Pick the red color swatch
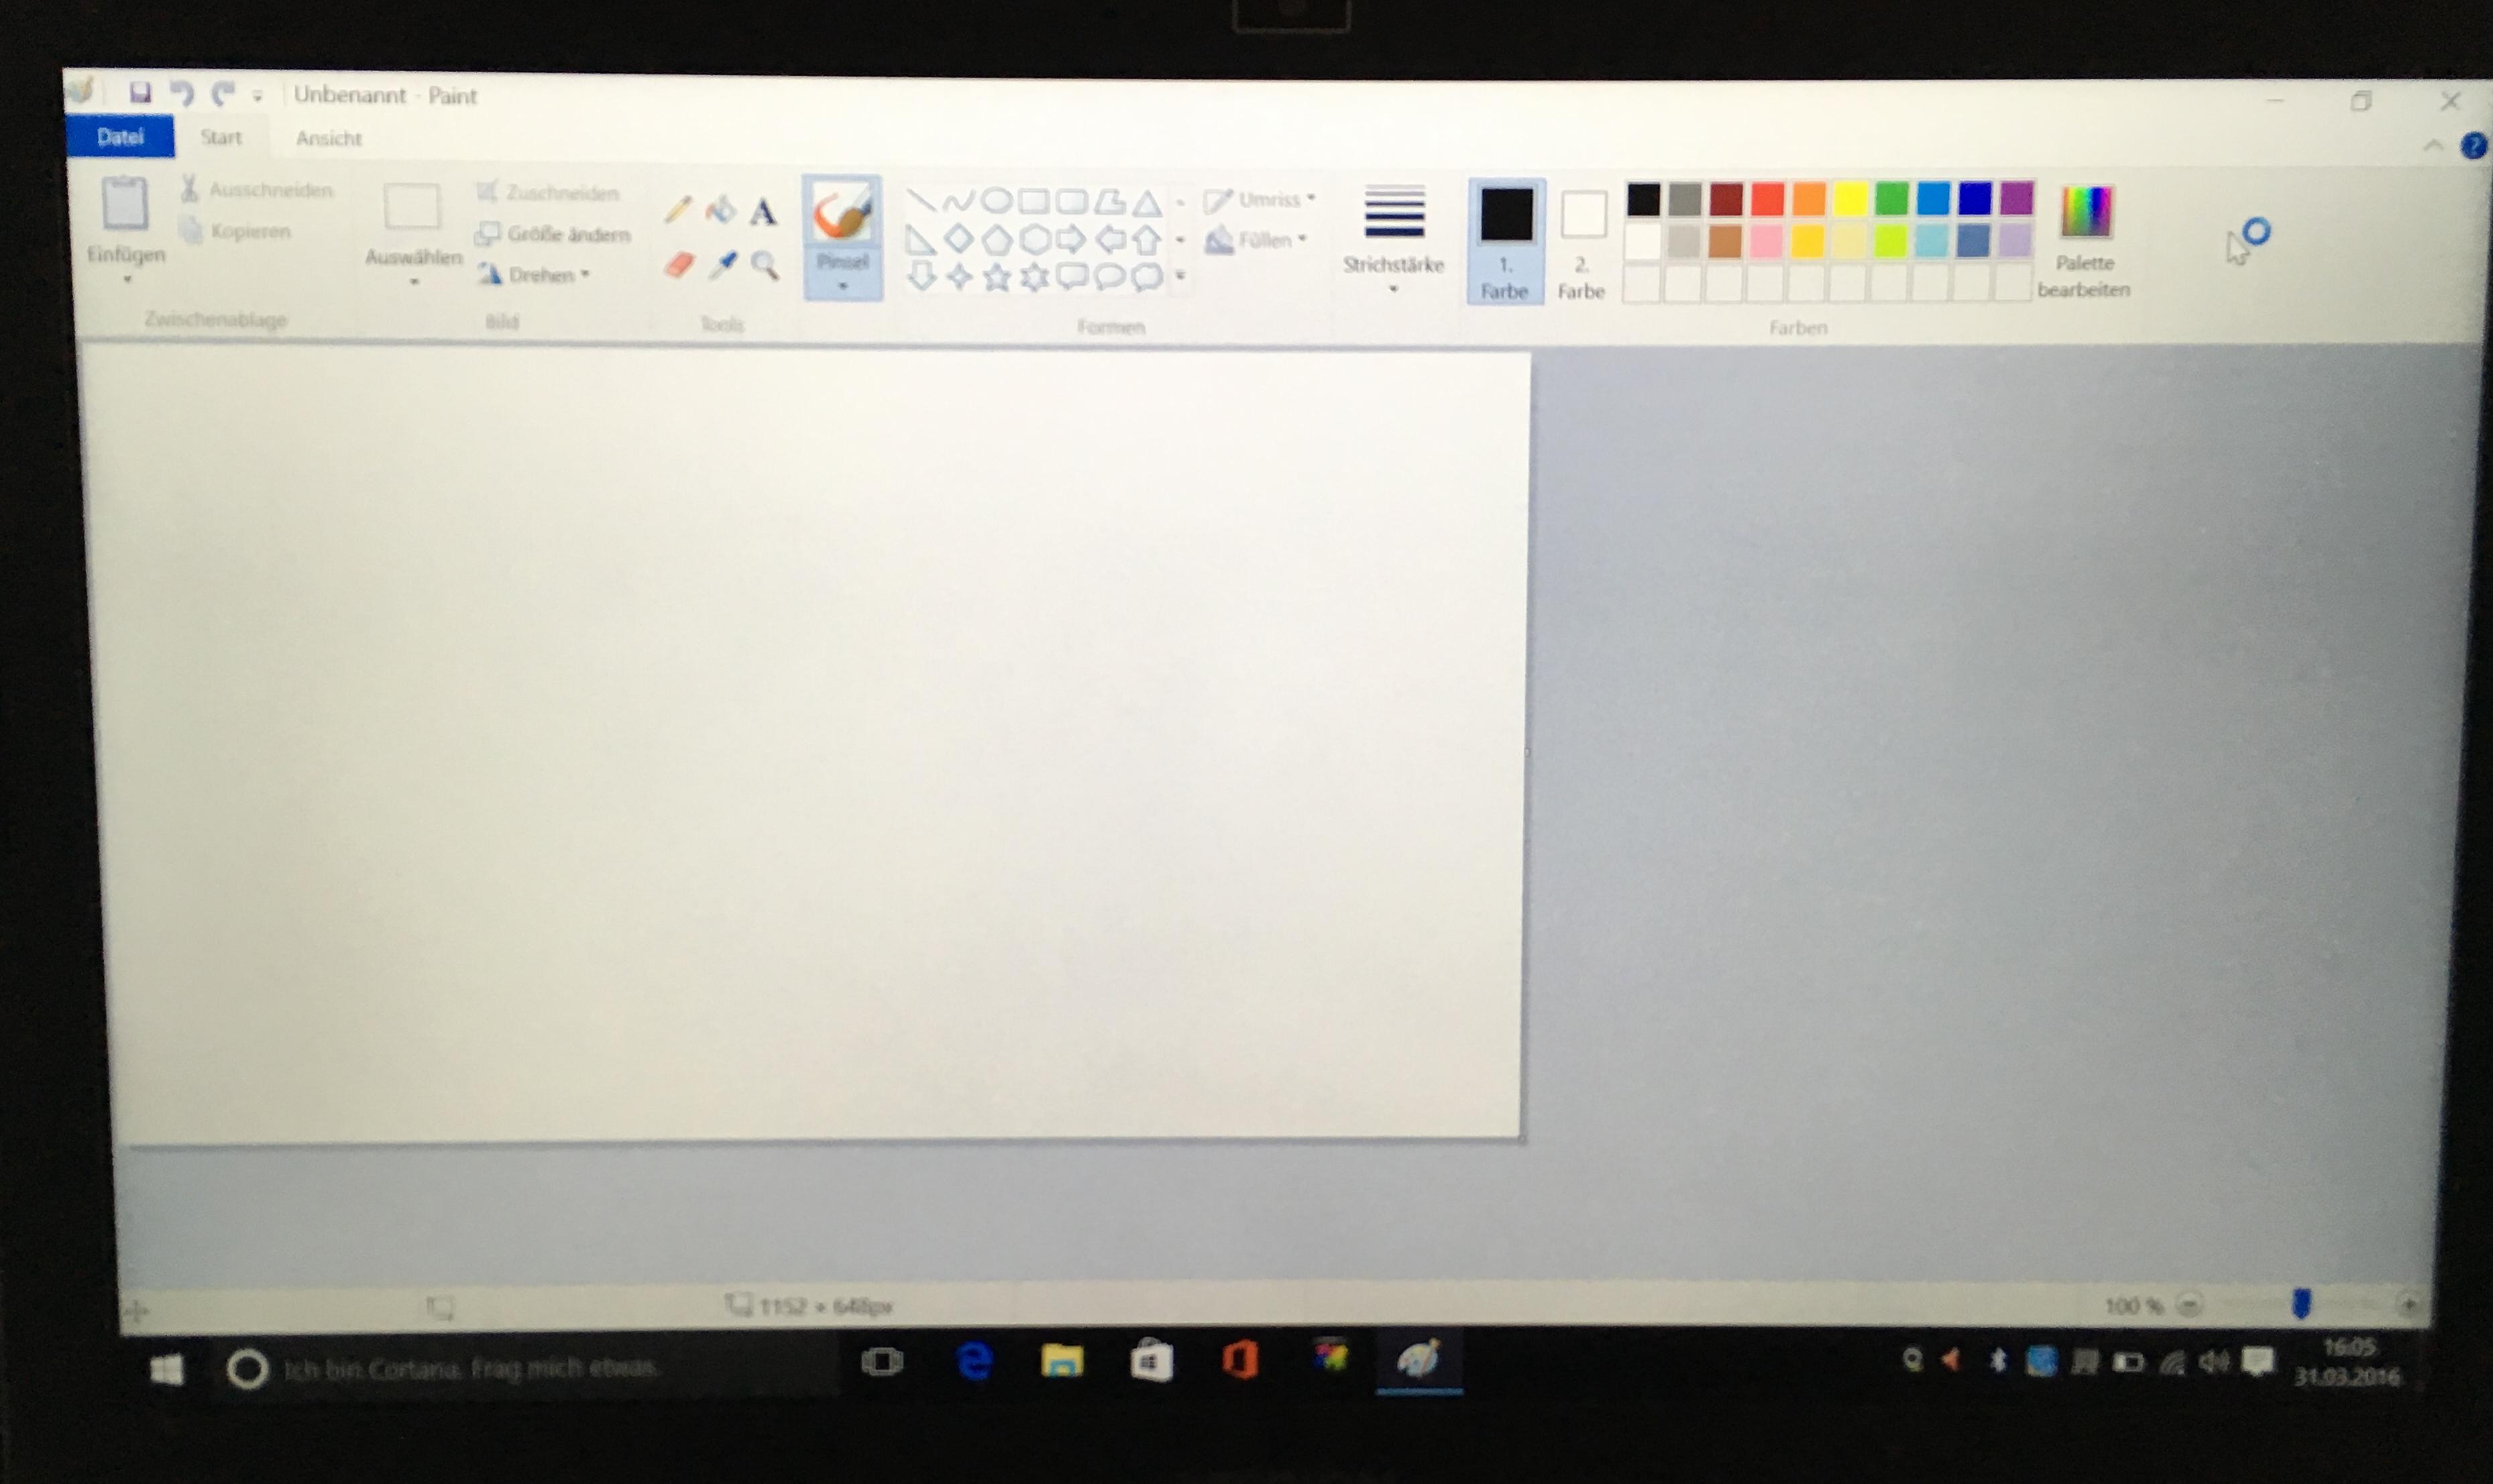This screenshot has height=1484, width=2493. [x=1767, y=199]
